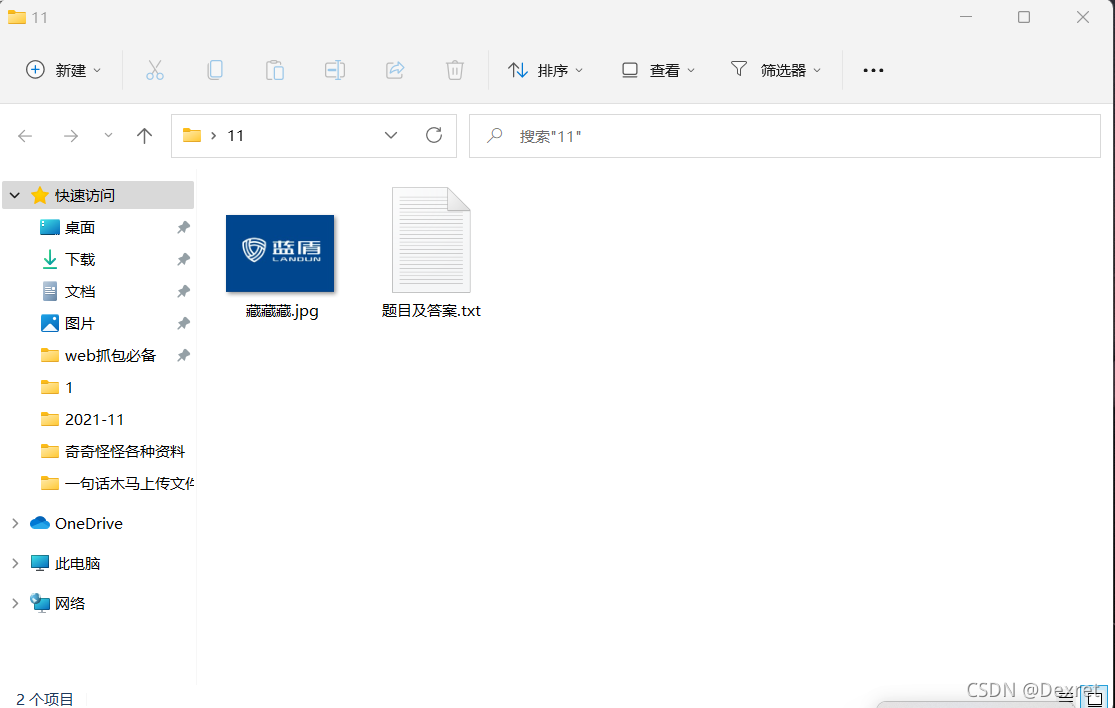
Task: Minimize the 11 Explorer window
Action: pyautogui.click(x=965, y=16)
